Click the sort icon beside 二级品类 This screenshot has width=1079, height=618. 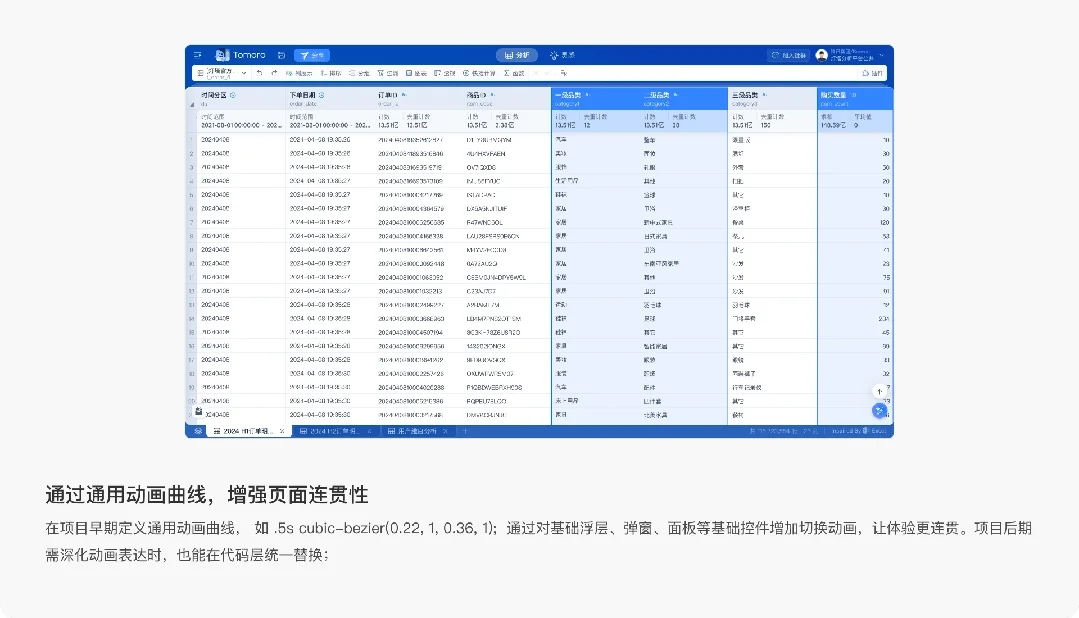click(x=676, y=95)
